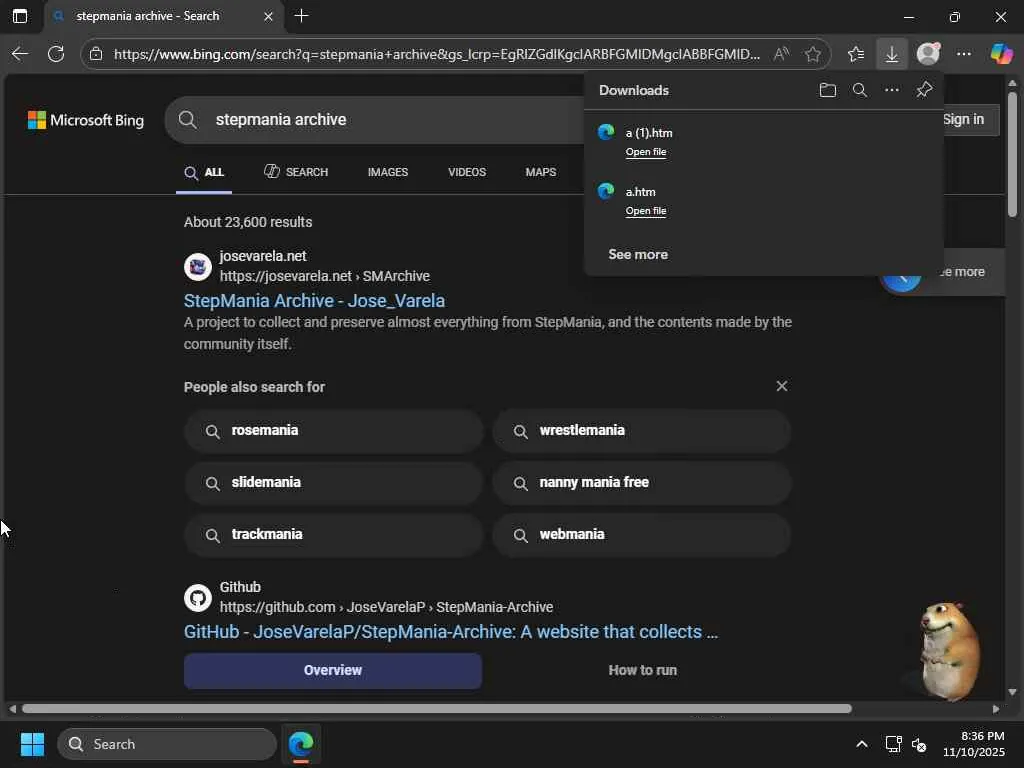The height and width of the screenshot is (768, 1024).
Task: Click the taskbar Search box
Action: (167, 744)
